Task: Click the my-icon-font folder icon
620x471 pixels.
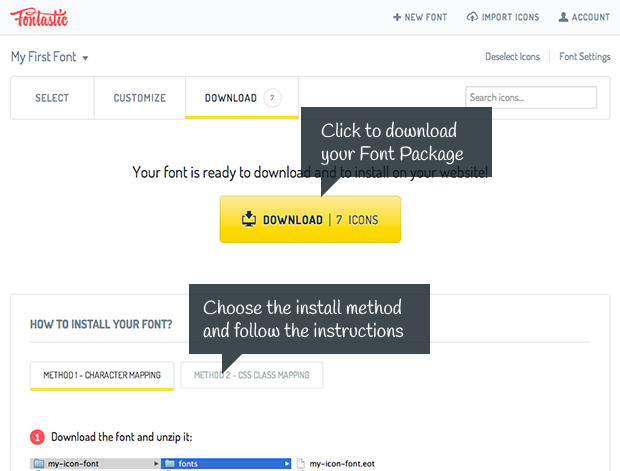Action: click(39, 463)
